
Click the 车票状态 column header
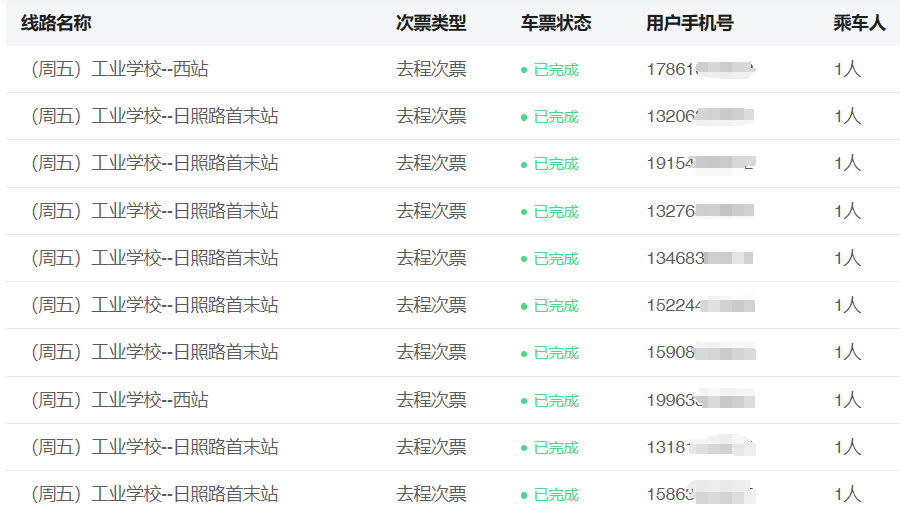(556, 23)
